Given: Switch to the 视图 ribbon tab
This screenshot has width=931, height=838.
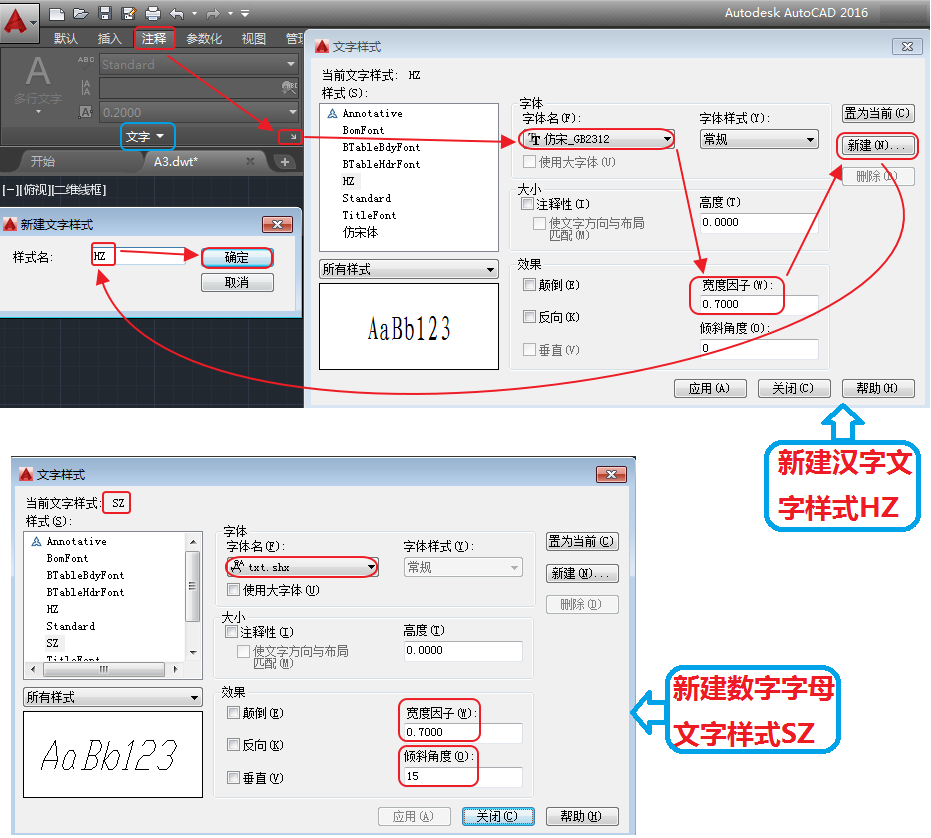Looking at the screenshot, I should (254, 39).
